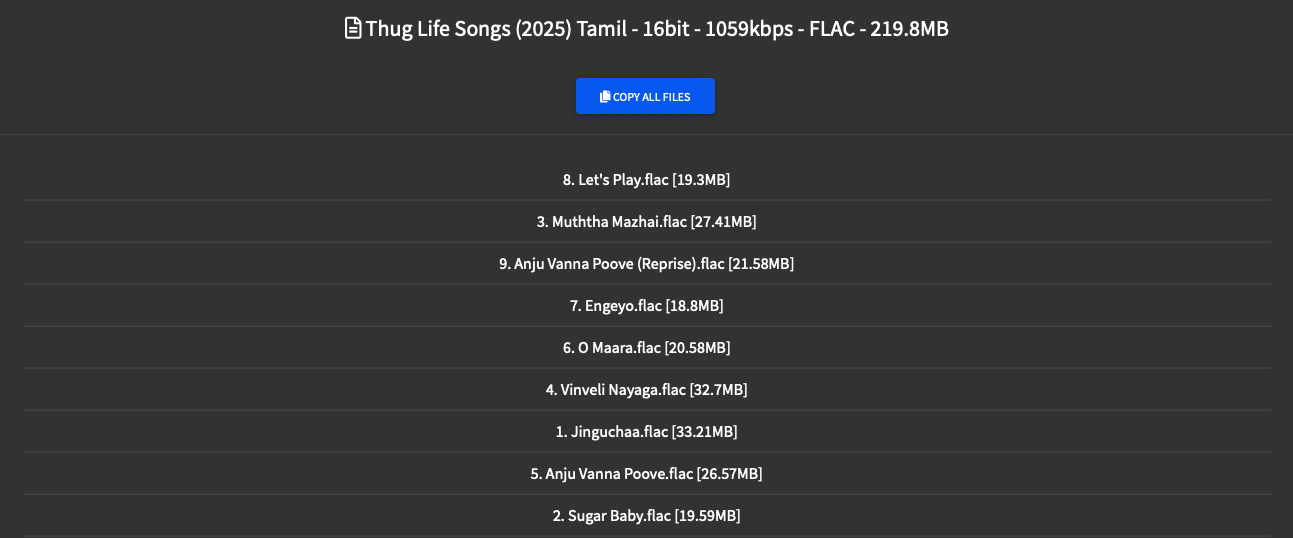Click the [21.58MB] size text
The height and width of the screenshot is (538, 1293).
pyautogui.click(x=762, y=264)
